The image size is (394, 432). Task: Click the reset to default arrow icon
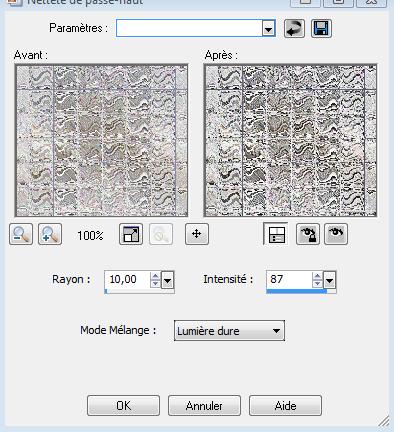[294, 28]
